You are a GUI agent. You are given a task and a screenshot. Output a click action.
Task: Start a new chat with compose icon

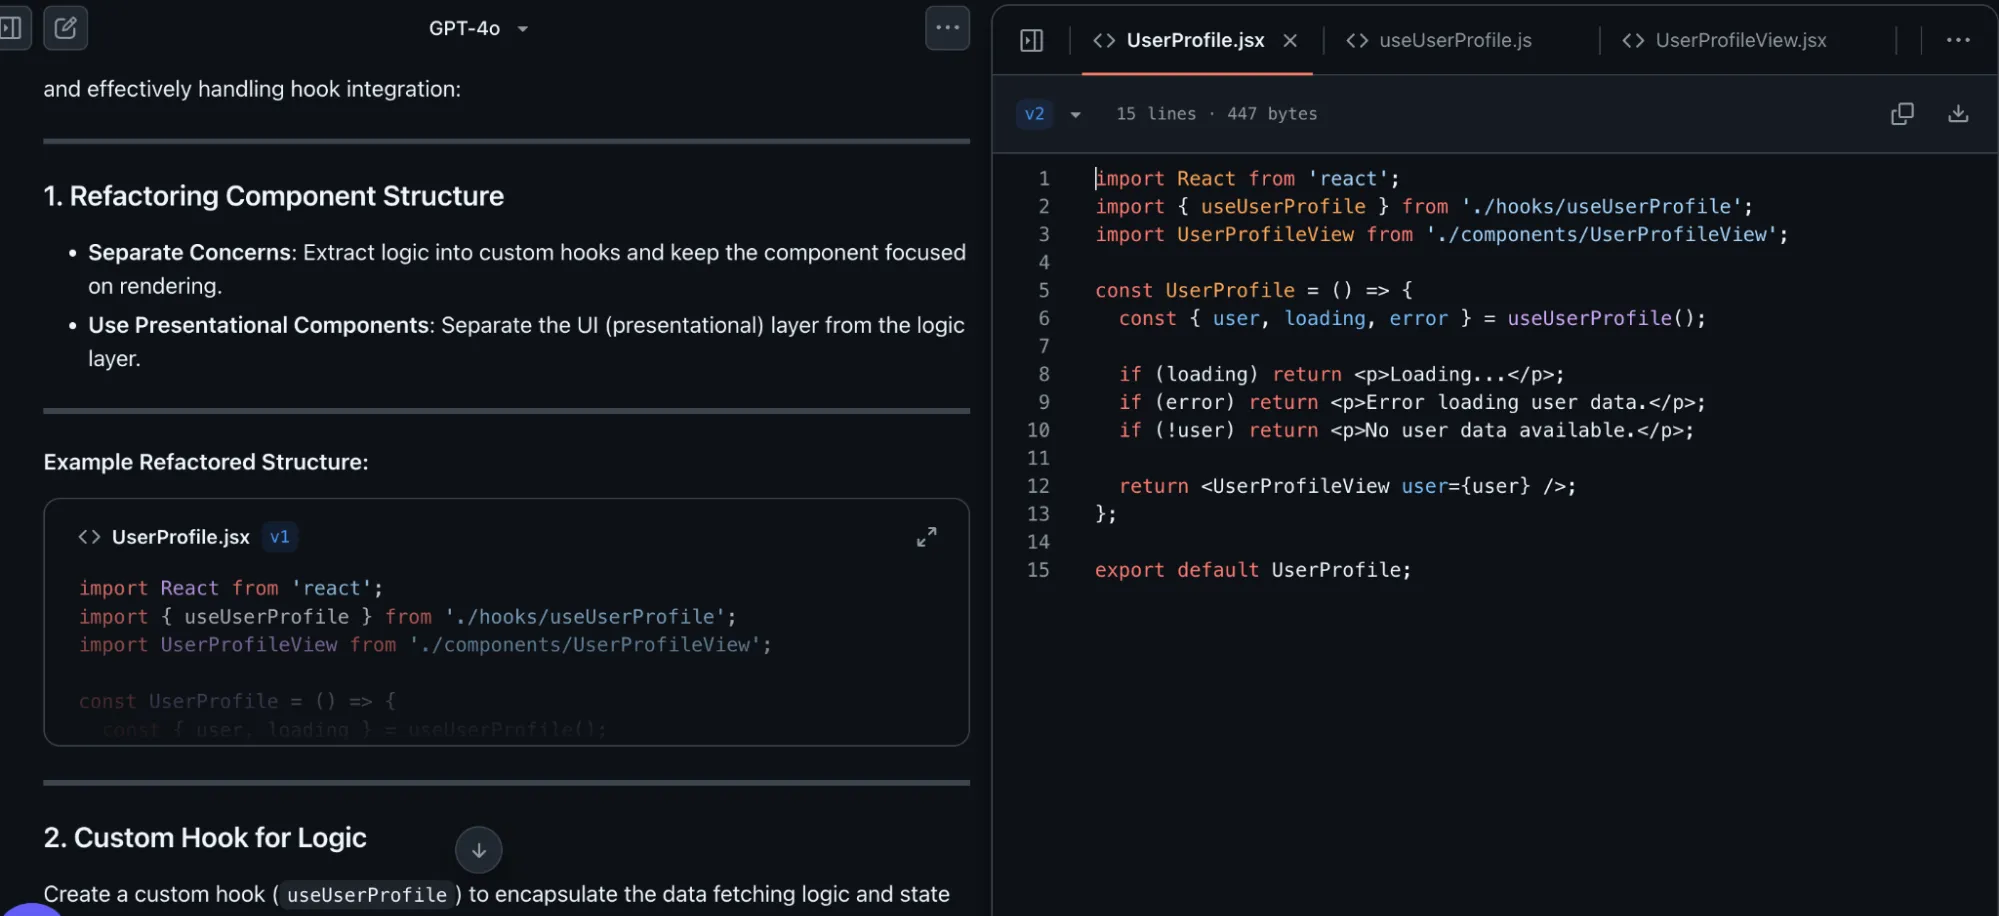66,28
